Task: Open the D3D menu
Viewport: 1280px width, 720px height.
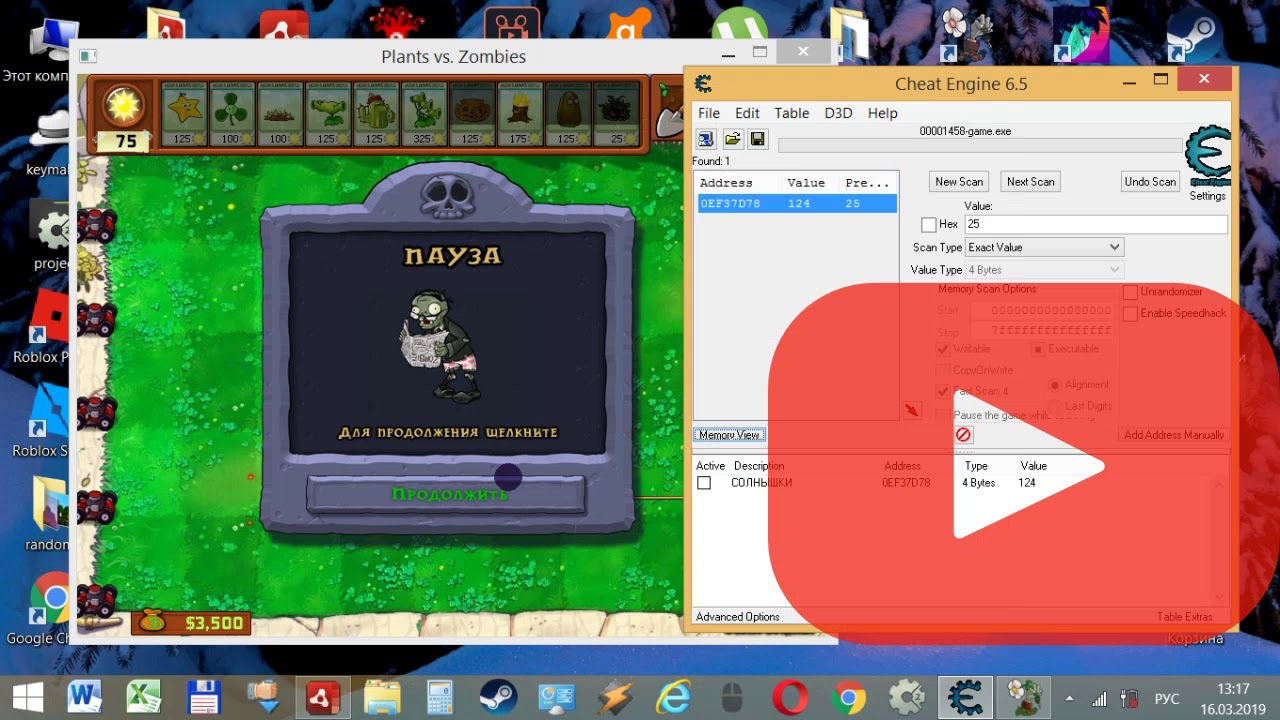Action: pos(838,113)
